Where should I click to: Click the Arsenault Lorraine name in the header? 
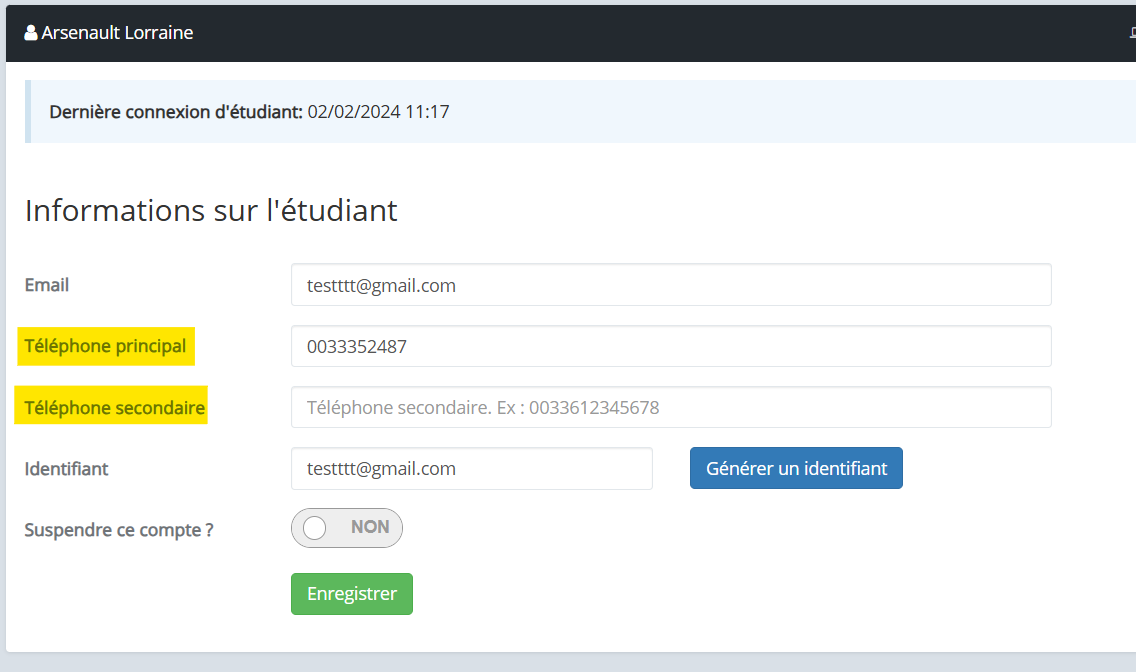pyautogui.click(x=117, y=33)
